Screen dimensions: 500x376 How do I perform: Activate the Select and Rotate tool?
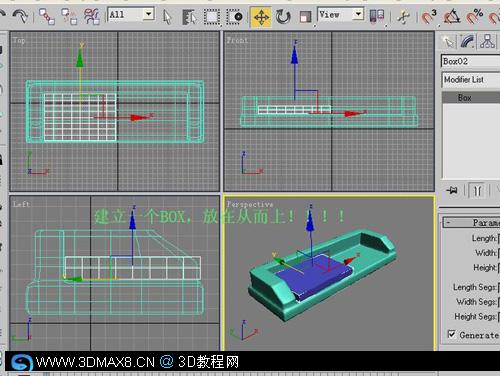283,16
